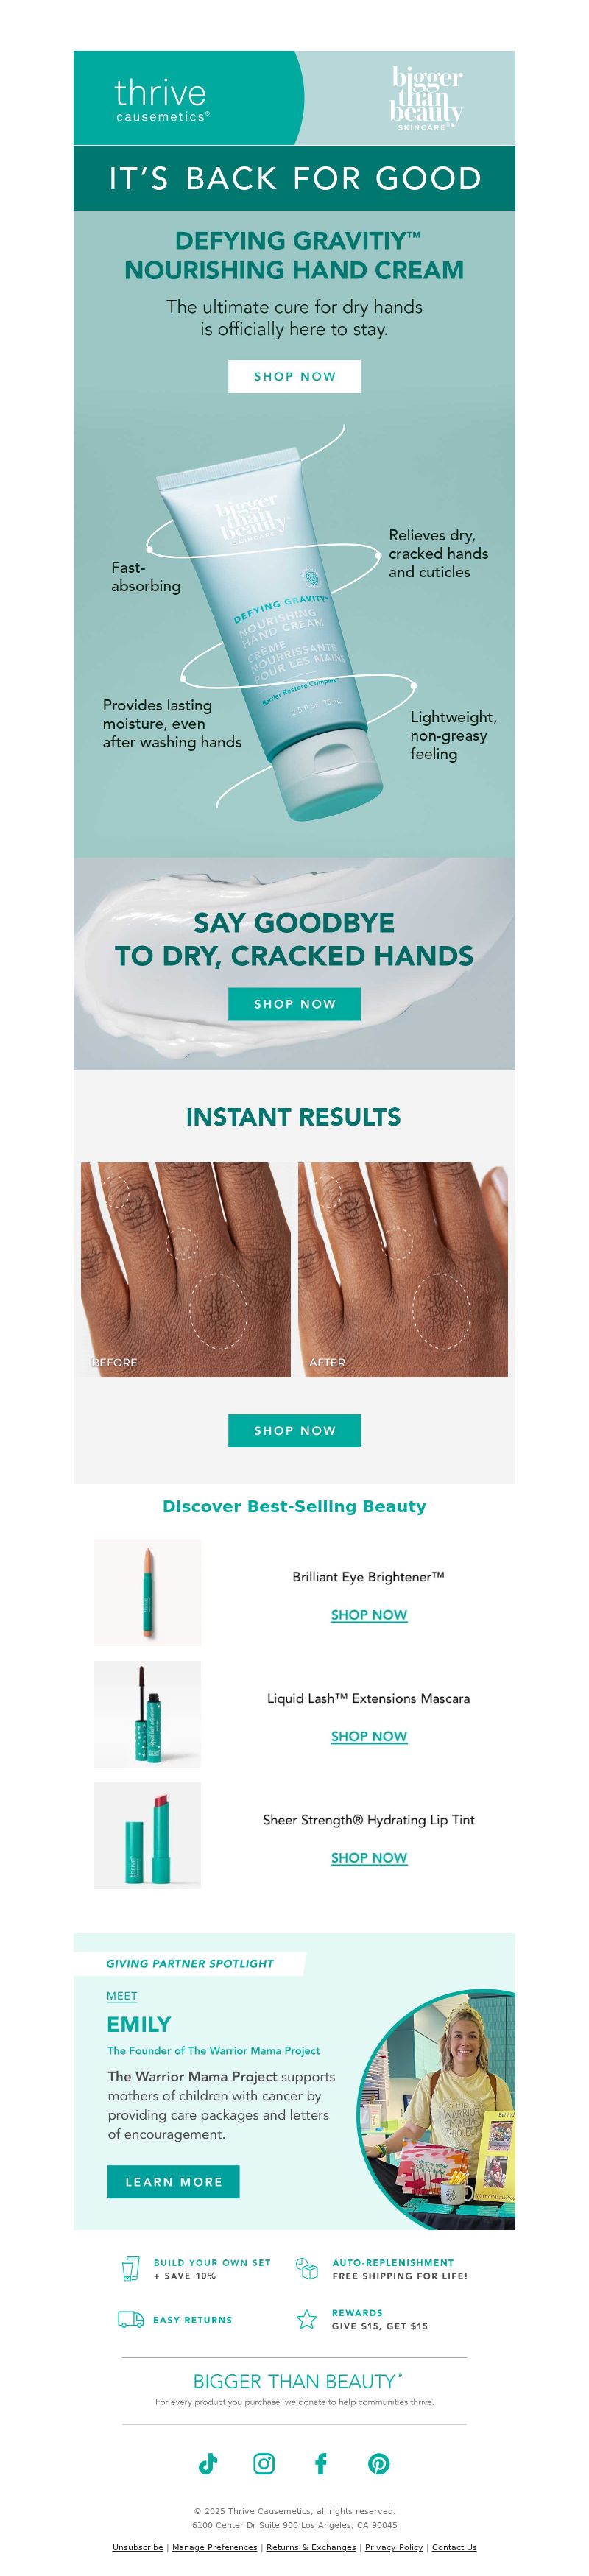Screen dimensions: 589x2576
Task: Click white Shop Now button under hand cream headline
Action: pyautogui.click(x=294, y=376)
